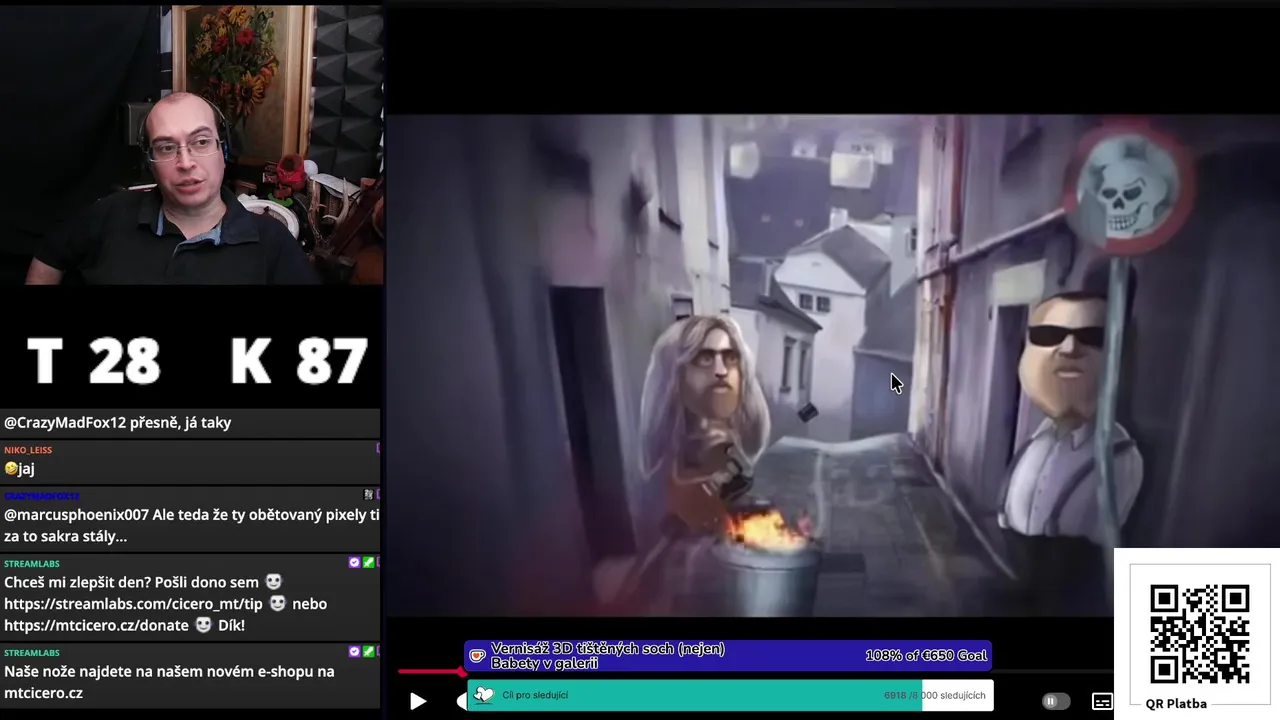Click the 'T 28' counter text
The height and width of the screenshot is (720, 1280).
(93, 360)
